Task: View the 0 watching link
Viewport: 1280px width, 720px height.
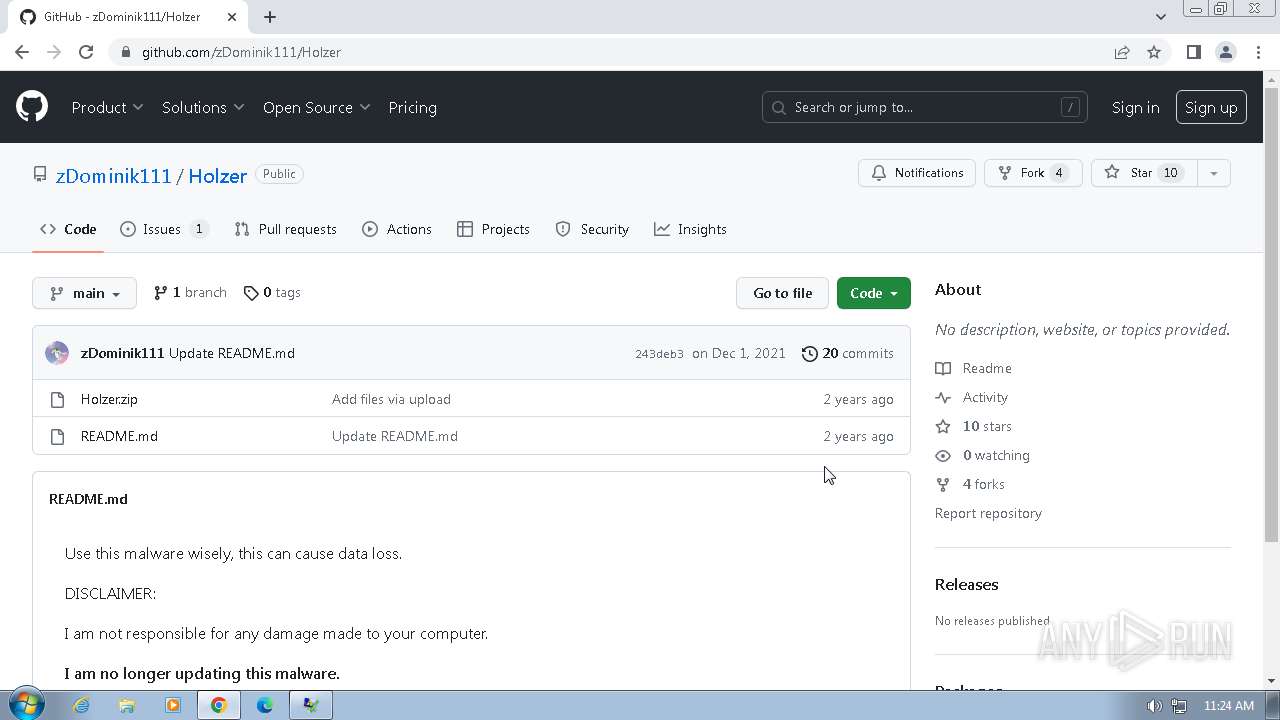Action: pyautogui.click(x=982, y=455)
